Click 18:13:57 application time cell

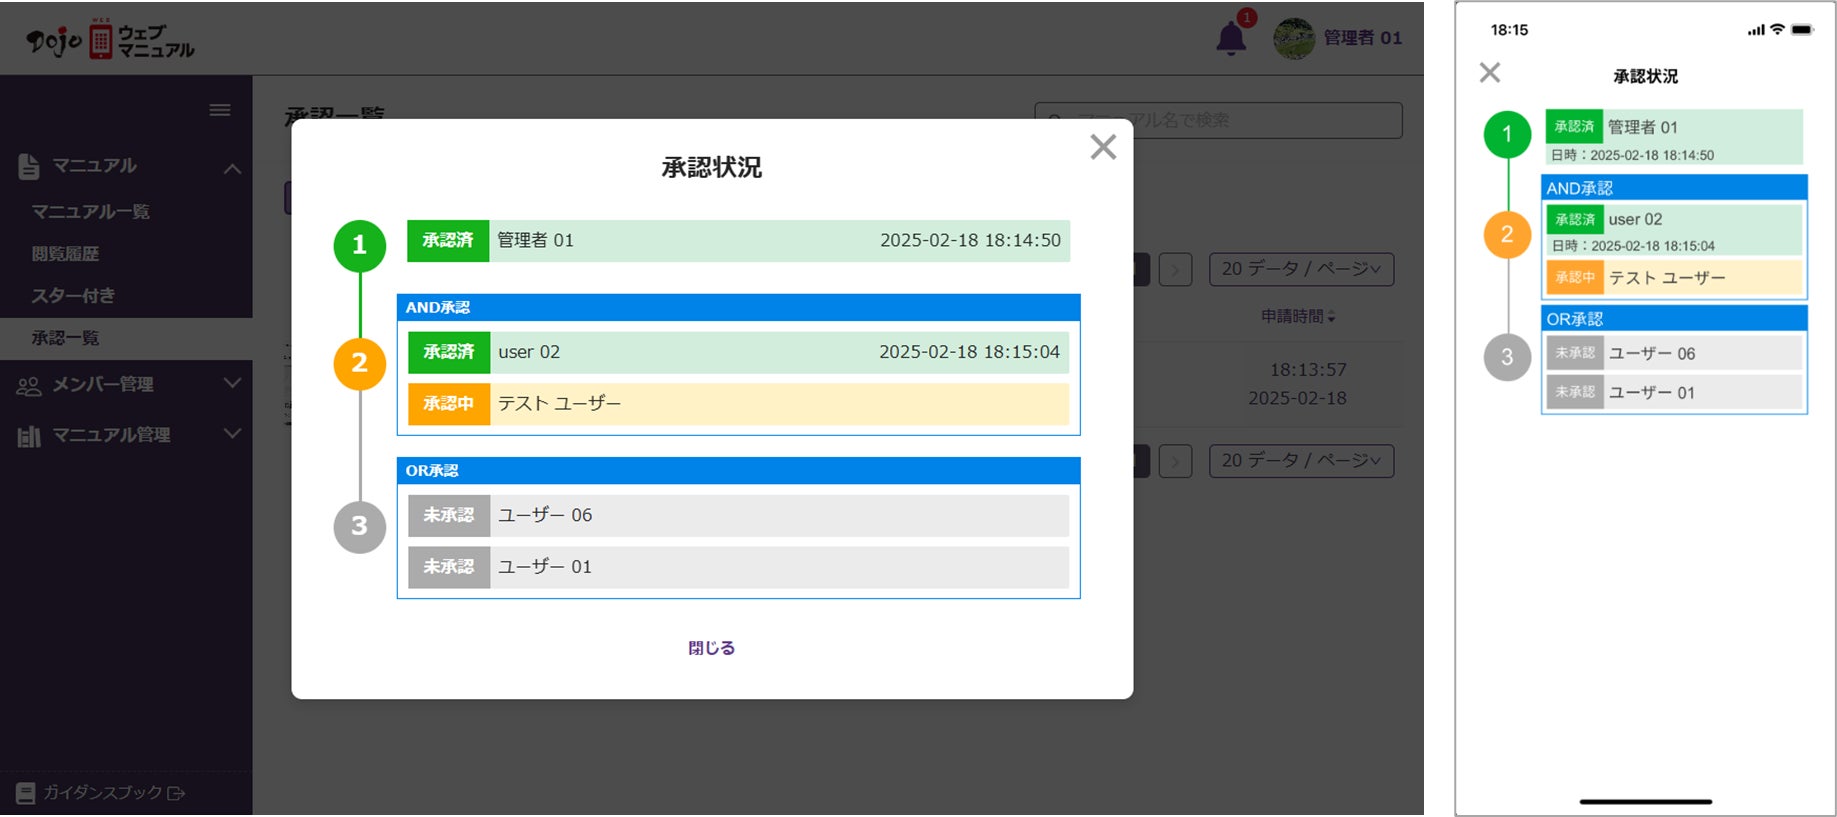[x=1308, y=370]
